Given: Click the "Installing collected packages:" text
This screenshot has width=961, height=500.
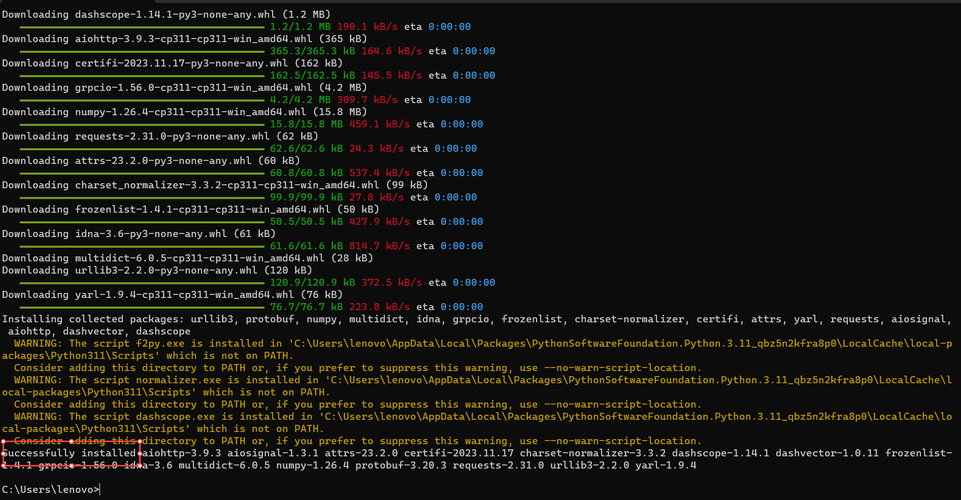Looking at the screenshot, I should [93, 319].
